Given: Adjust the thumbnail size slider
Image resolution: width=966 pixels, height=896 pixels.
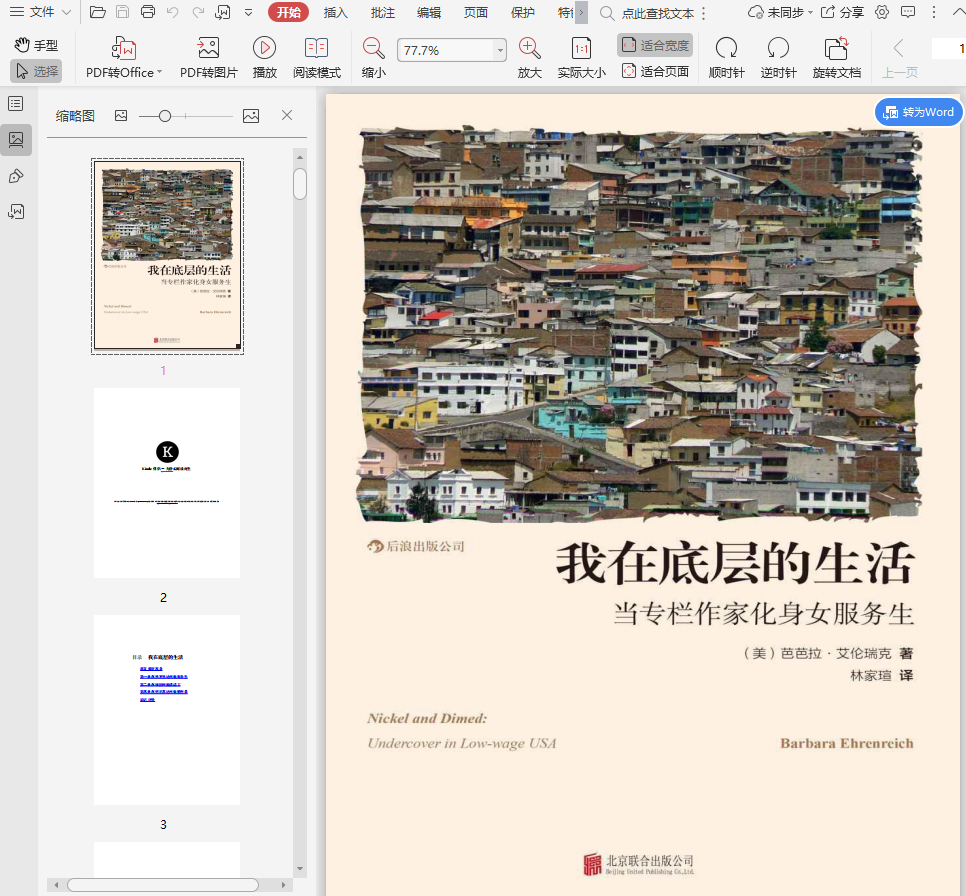Looking at the screenshot, I should (165, 116).
